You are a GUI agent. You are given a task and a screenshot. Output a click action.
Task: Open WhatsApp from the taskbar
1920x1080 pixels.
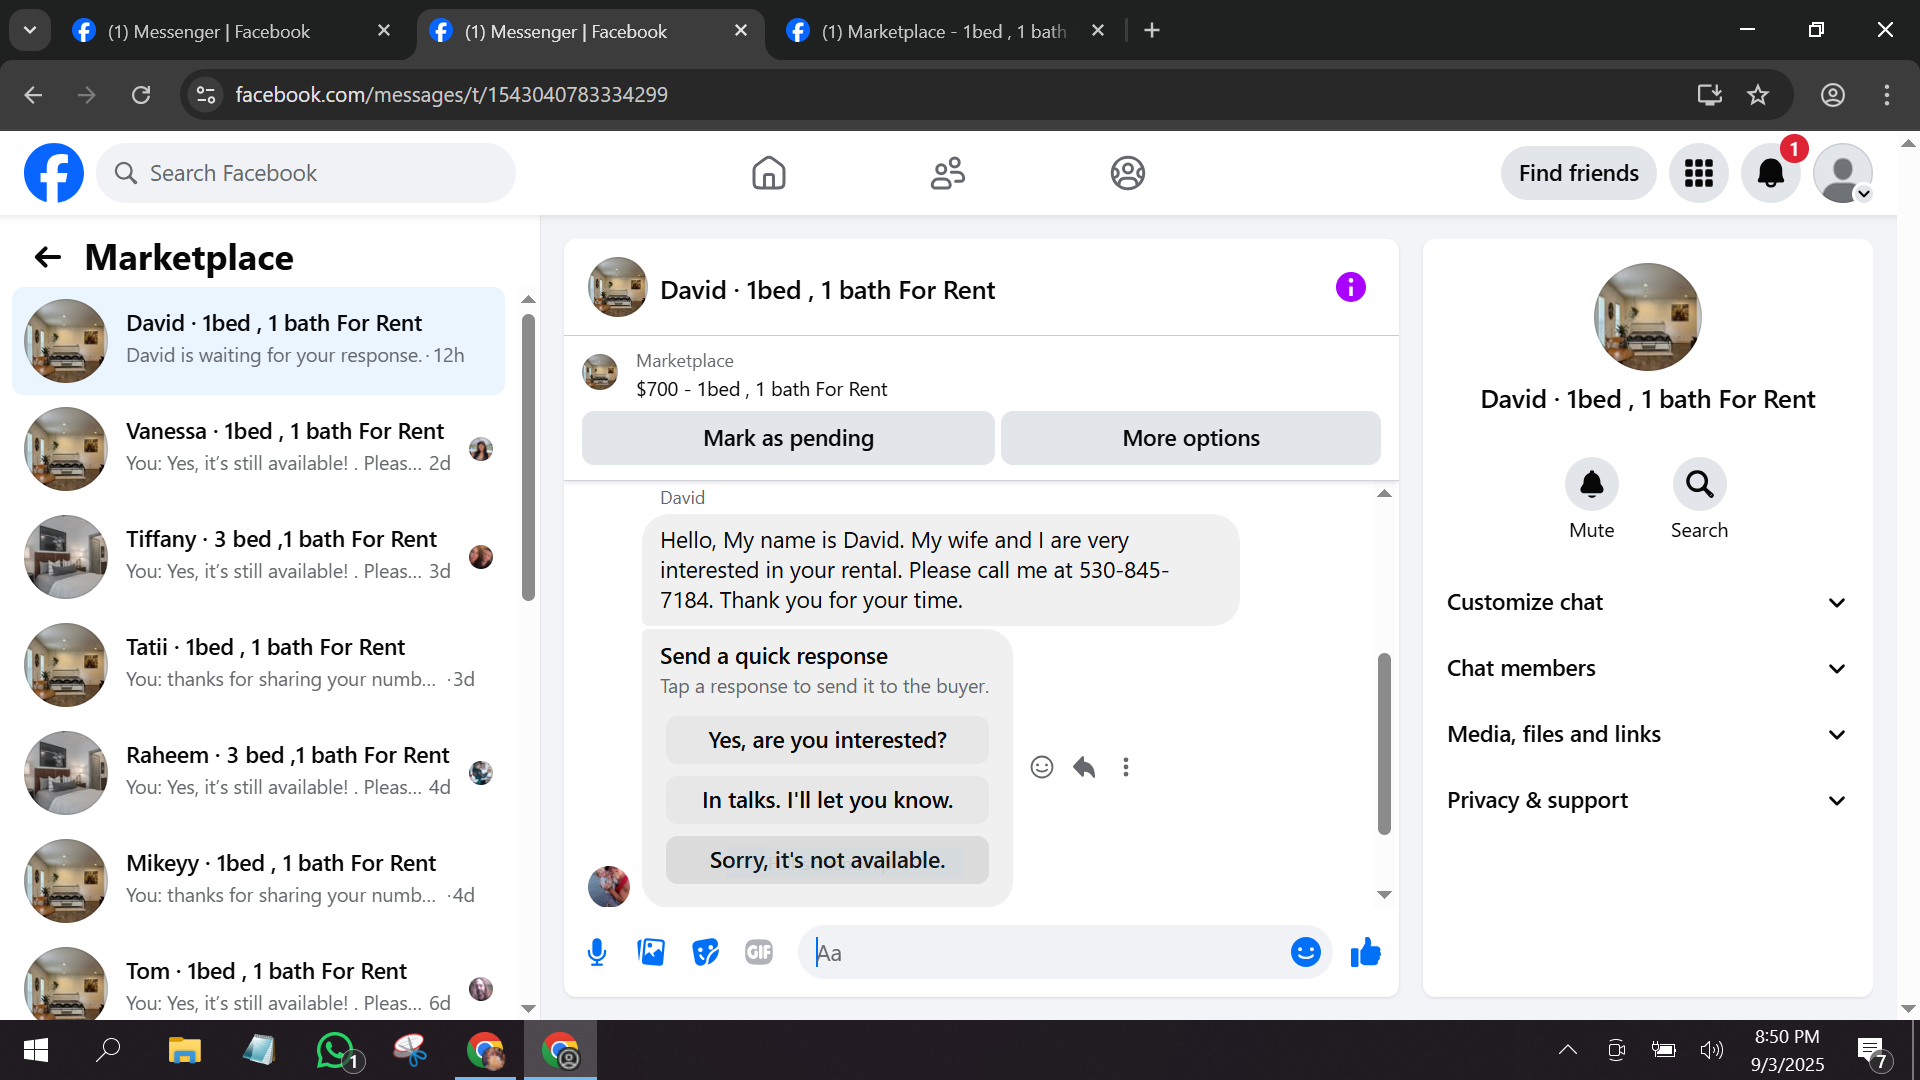click(x=336, y=1050)
